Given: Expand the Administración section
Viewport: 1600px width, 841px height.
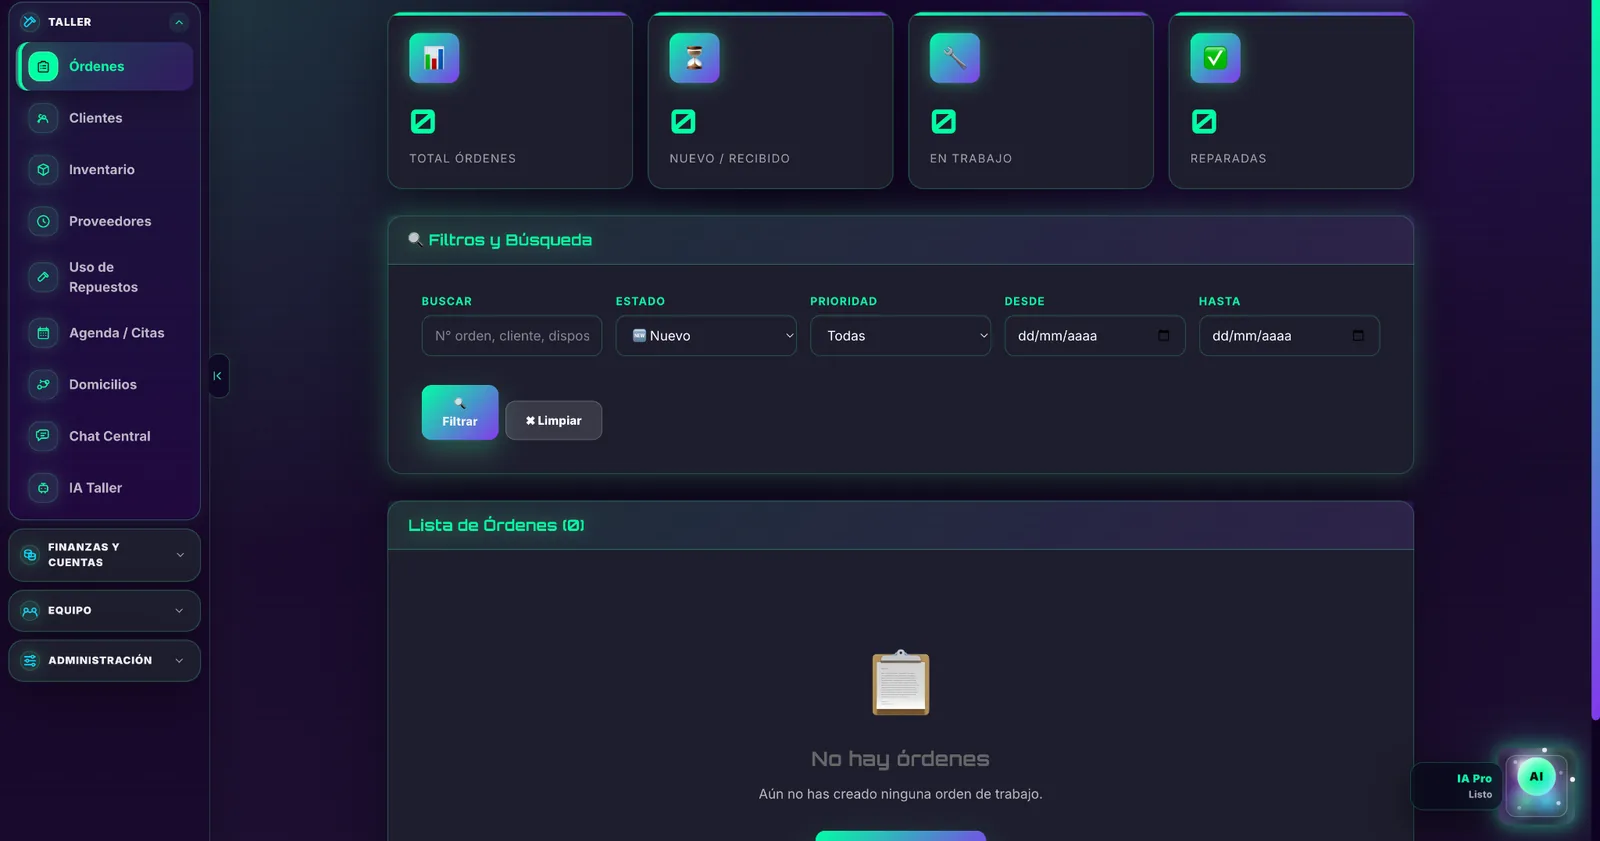Looking at the screenshot, I should (104, 661).
